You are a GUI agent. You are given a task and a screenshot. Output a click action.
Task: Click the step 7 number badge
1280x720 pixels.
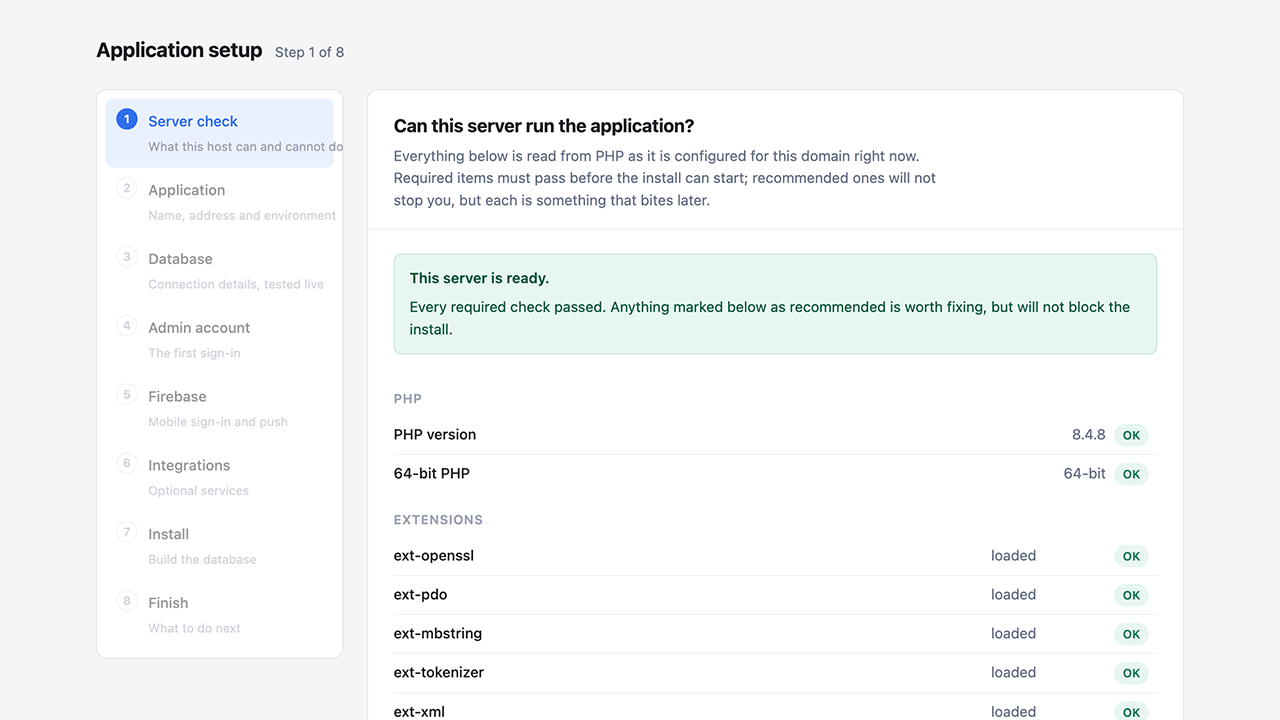[x=127, y=533]
